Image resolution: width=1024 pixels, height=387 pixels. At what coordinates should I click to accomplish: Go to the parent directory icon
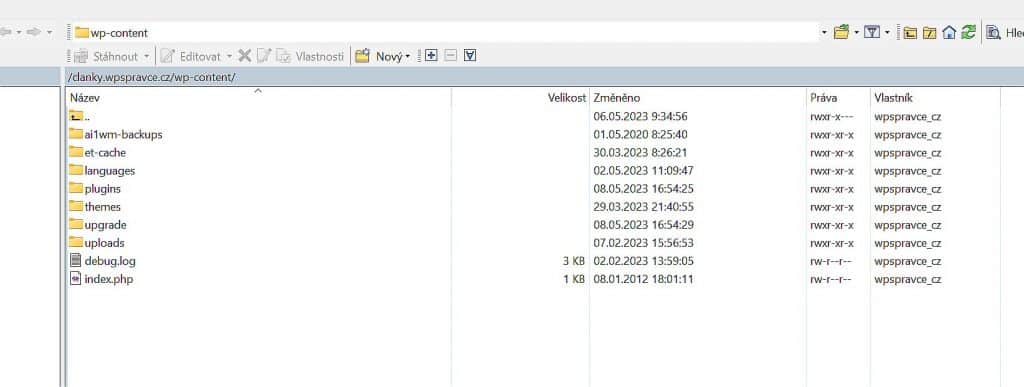tap(910, 32)
